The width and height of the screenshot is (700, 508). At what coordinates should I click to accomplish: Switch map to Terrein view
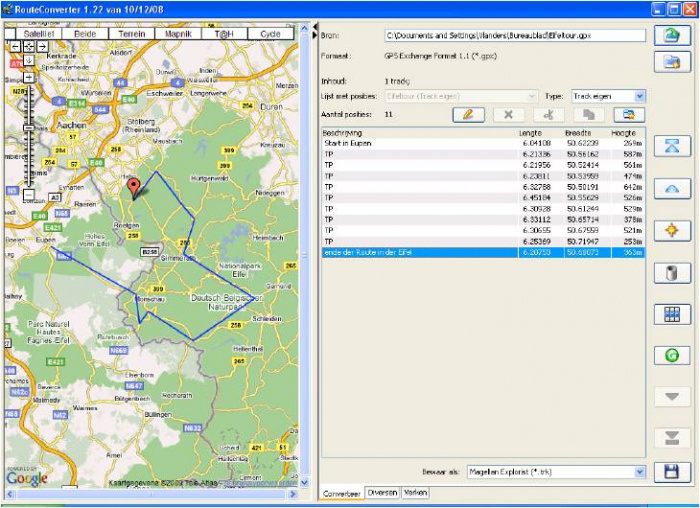click(132, 33)
